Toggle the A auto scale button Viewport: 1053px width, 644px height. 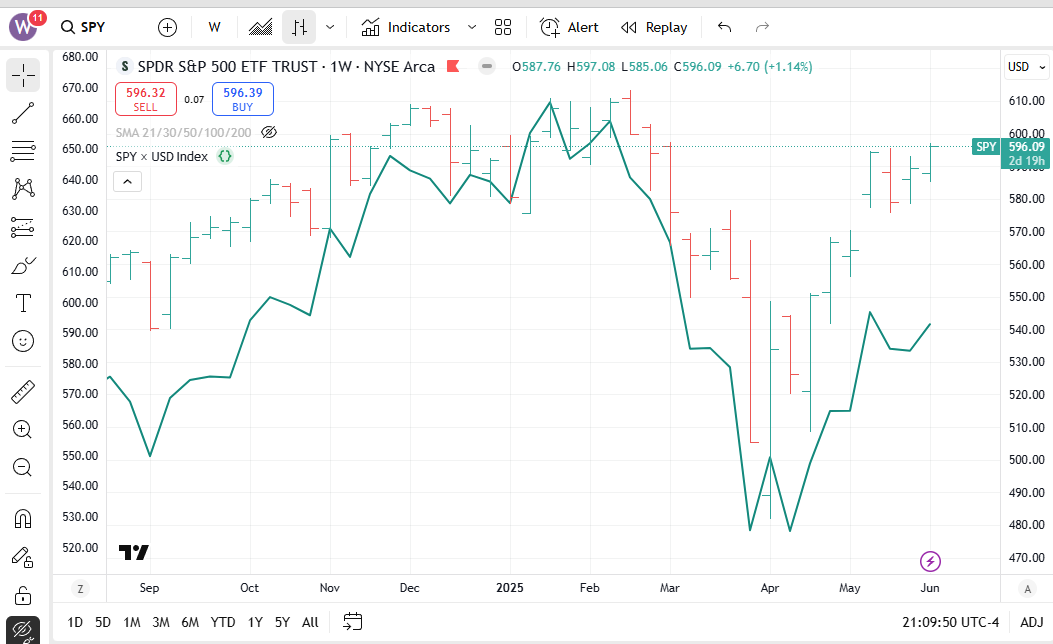point(1027,589)
